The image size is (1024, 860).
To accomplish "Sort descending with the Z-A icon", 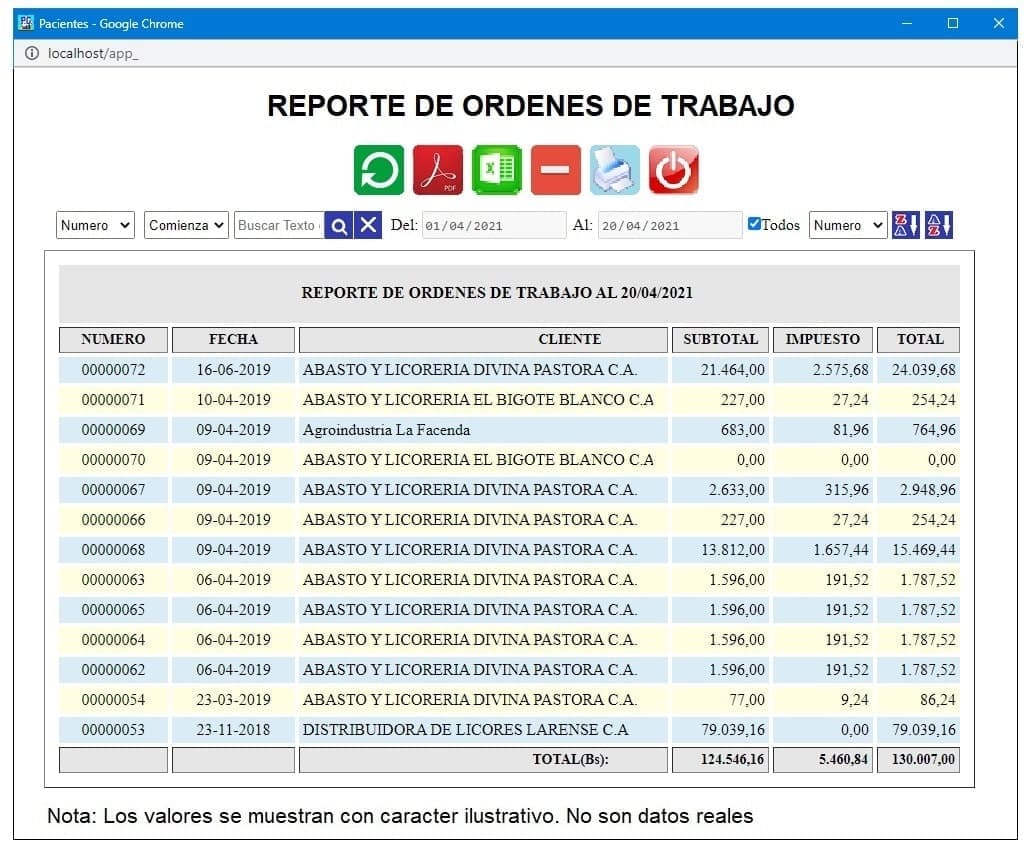I will point(906,225).
